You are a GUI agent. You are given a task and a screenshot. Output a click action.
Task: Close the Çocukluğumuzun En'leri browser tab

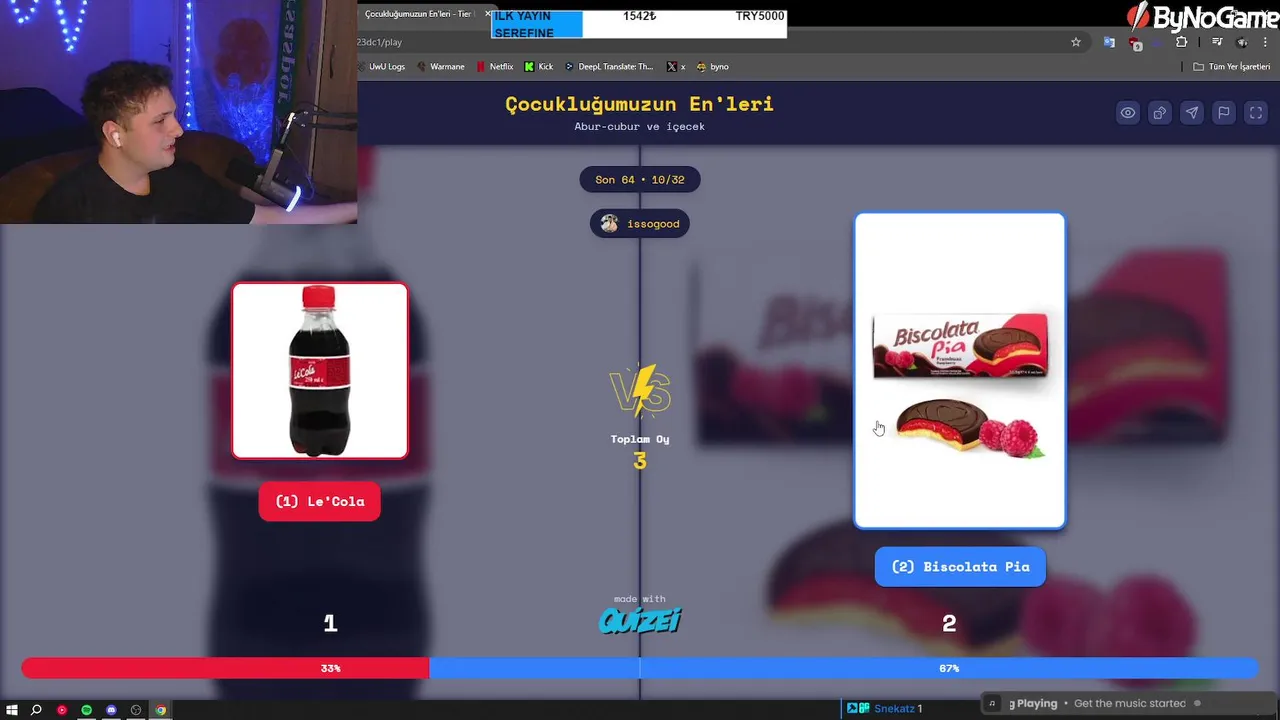[x=488, y=14]
